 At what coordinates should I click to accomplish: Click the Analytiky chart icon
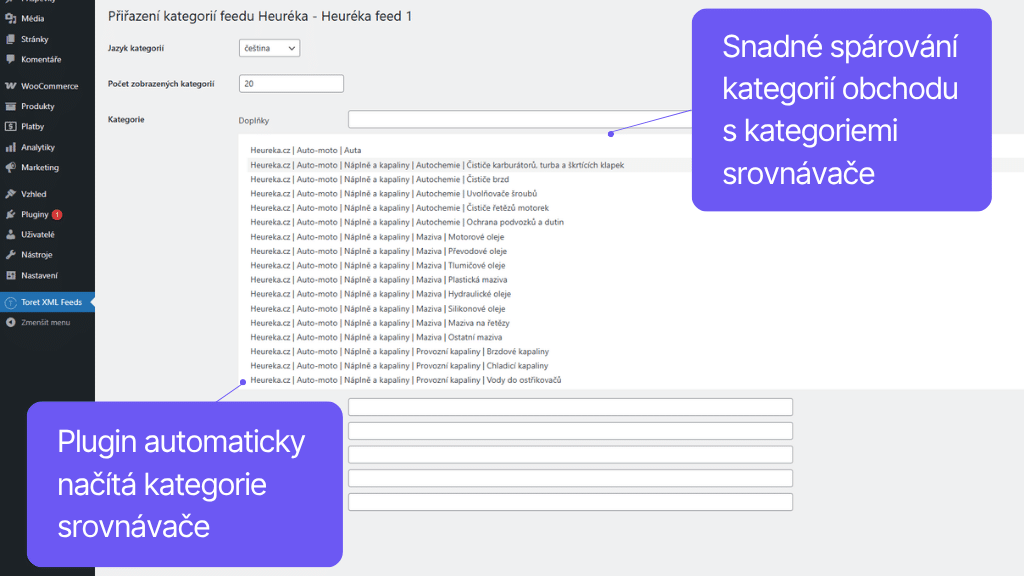tap(10, 147)
